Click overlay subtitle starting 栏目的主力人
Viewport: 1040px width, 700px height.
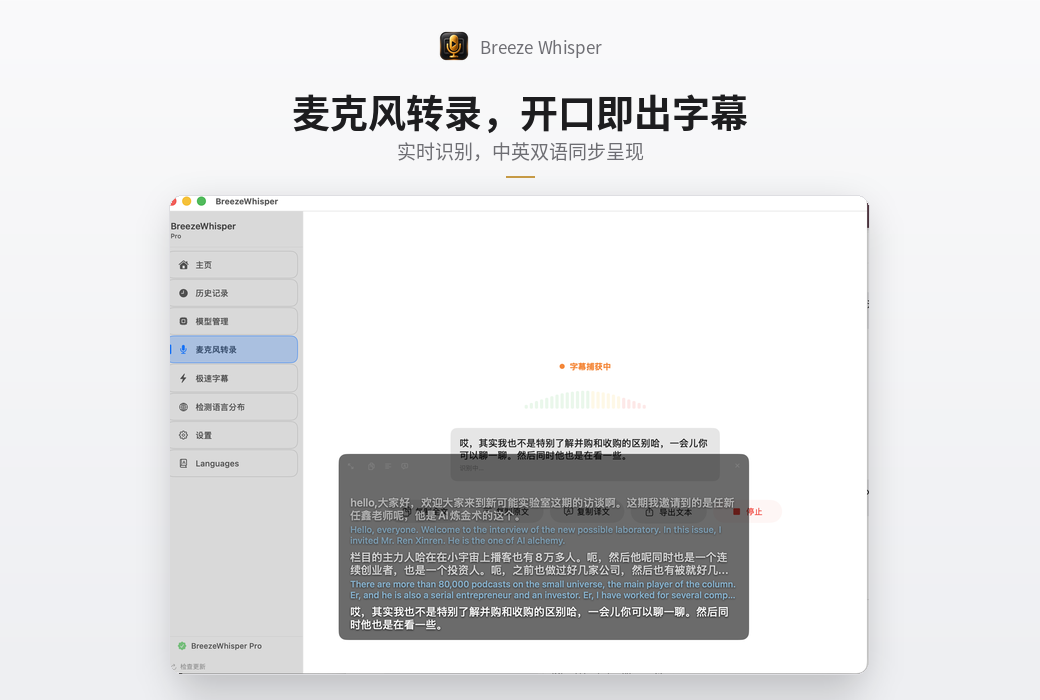click(539, 563)
